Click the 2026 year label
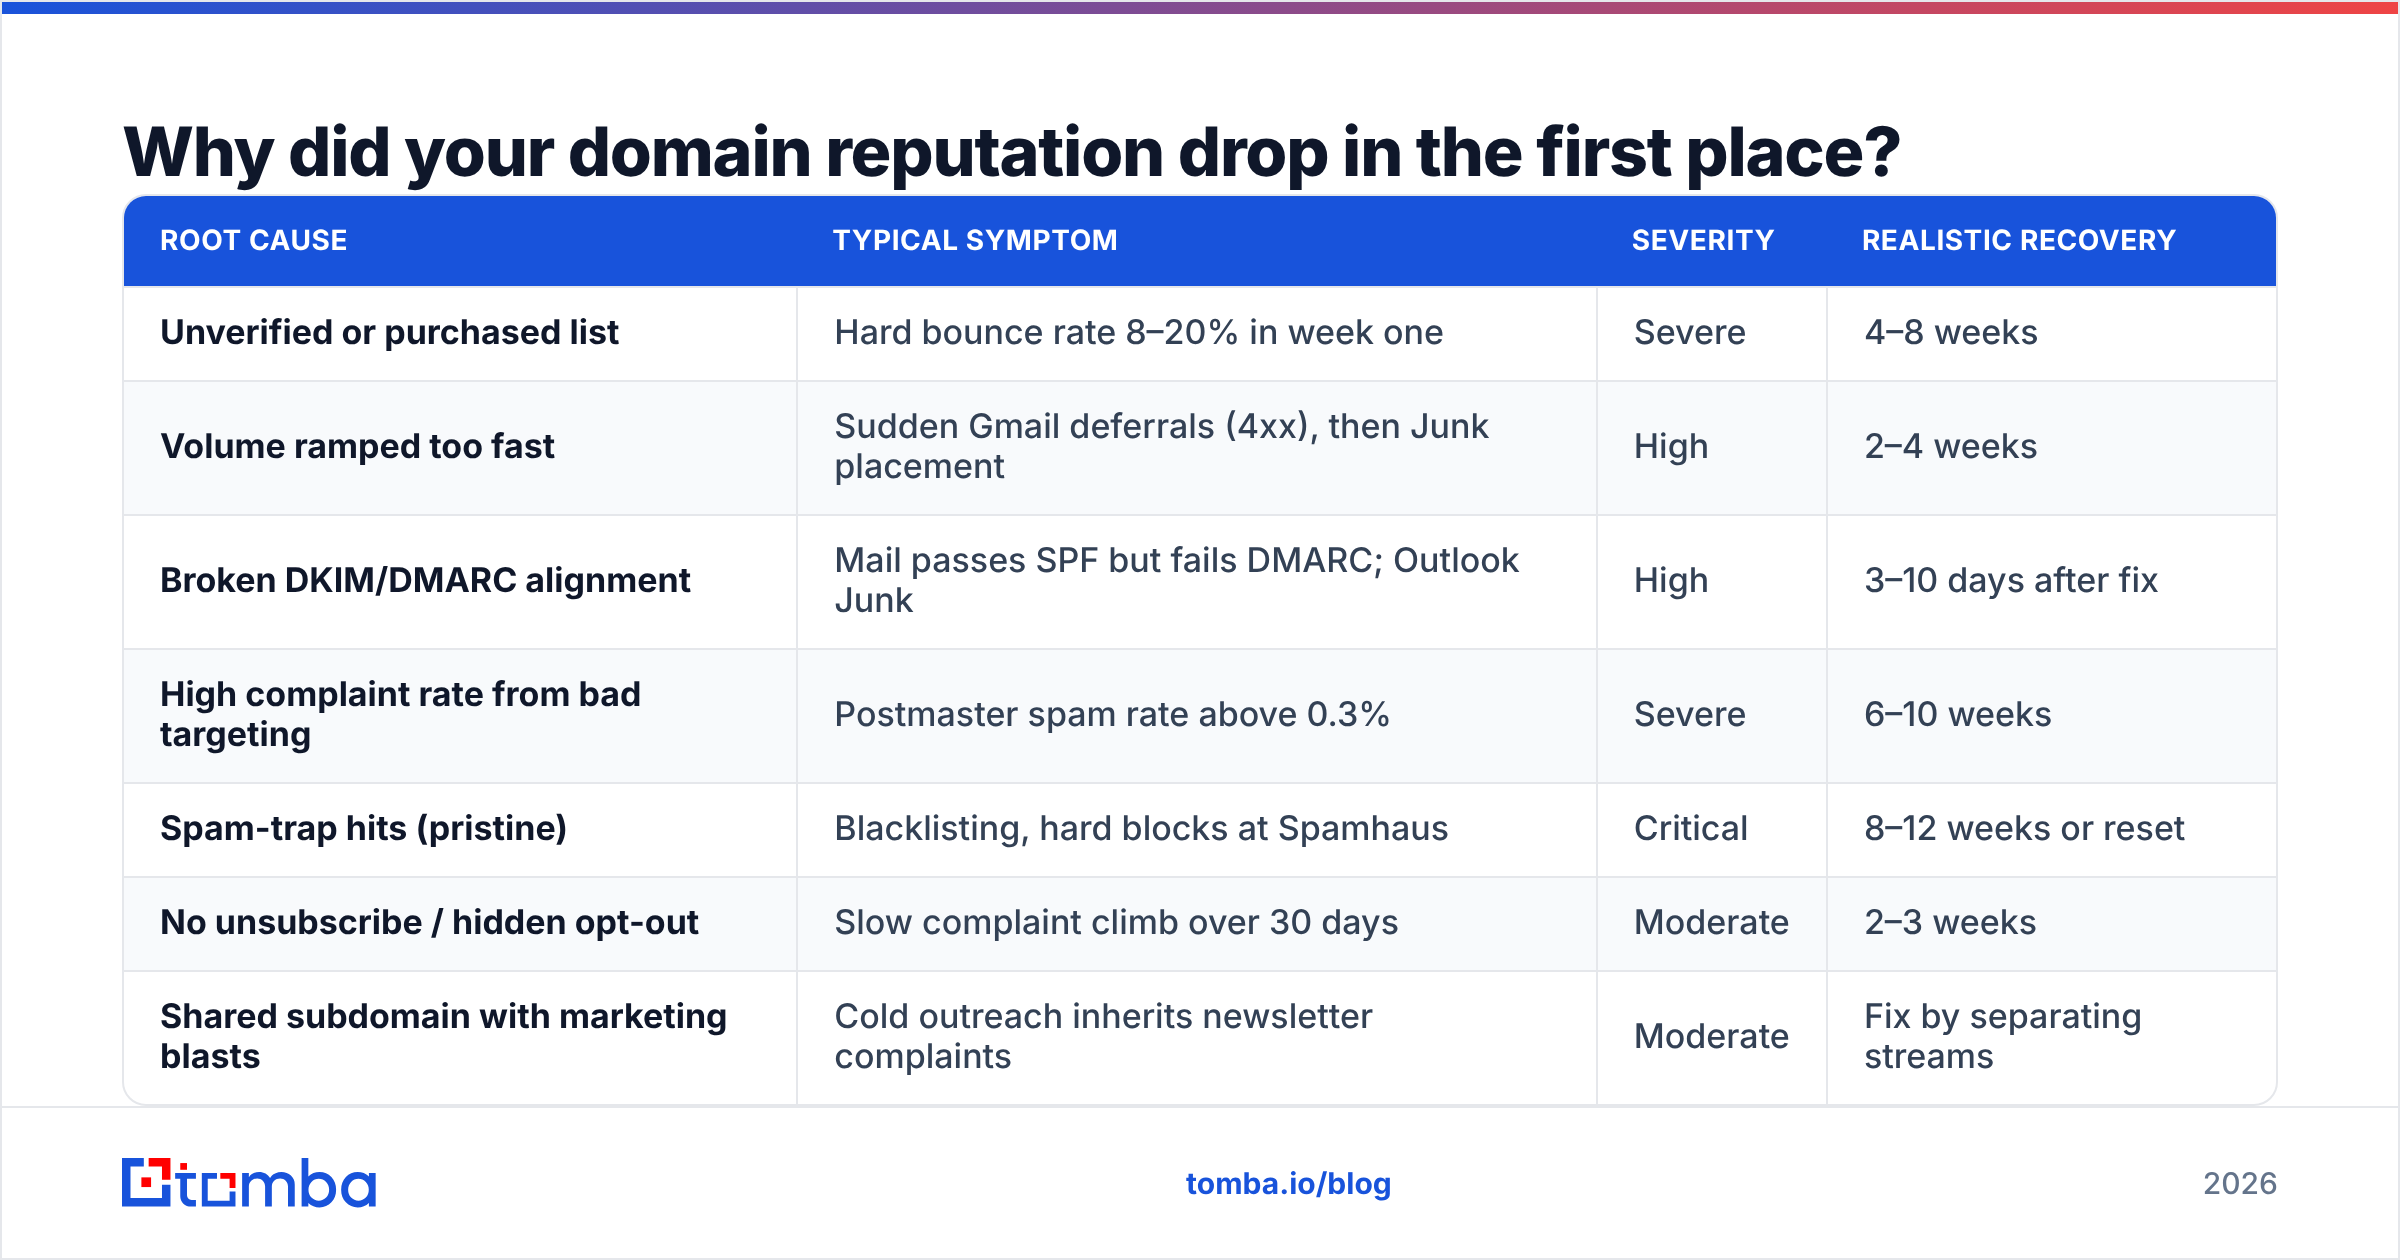This screenshot has width=2400, height=1260. 2240,1184
